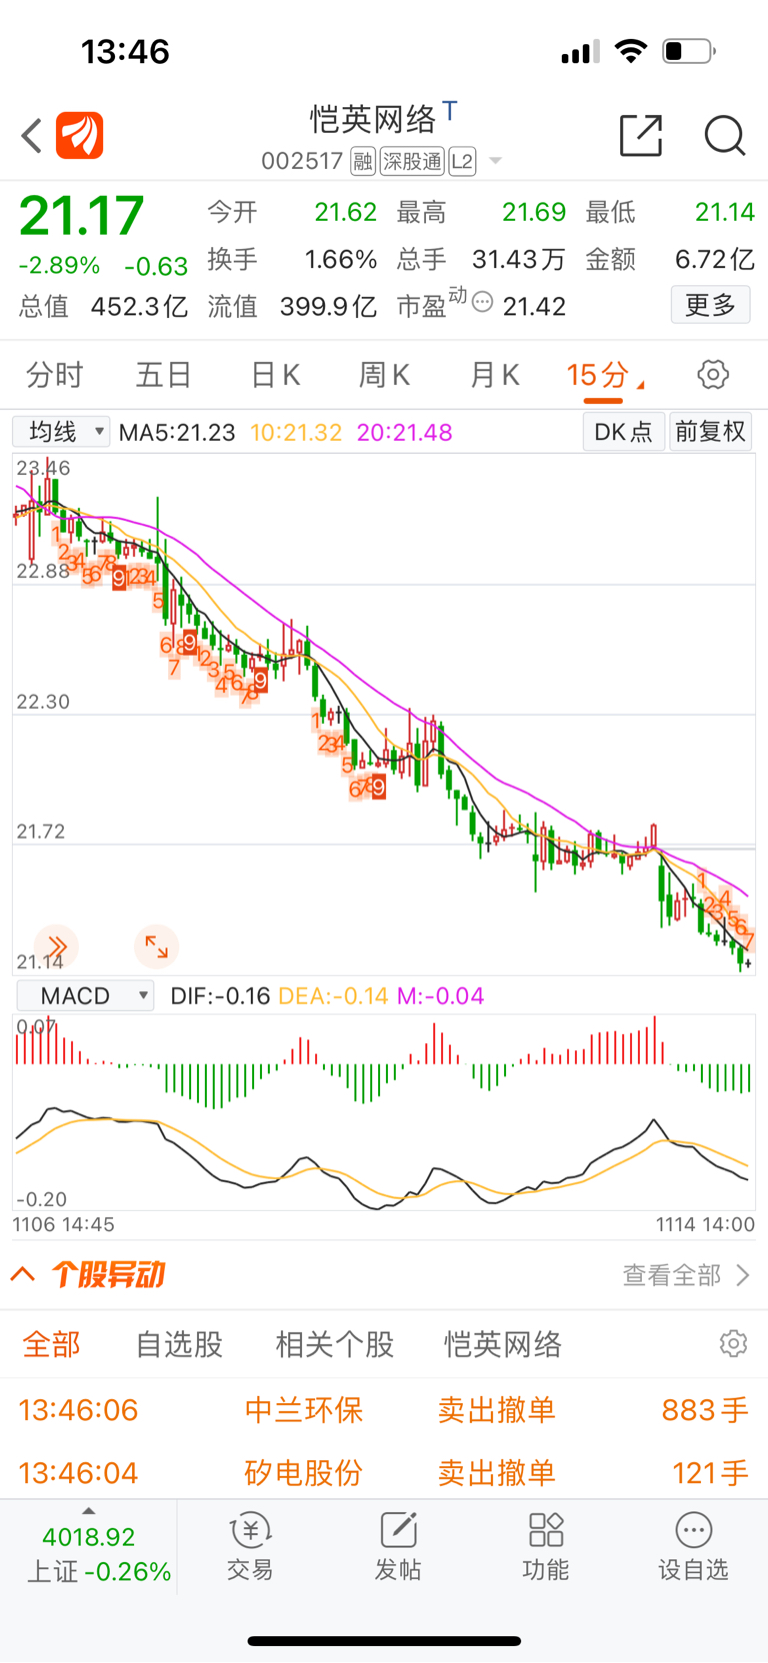
Task: Open the 15分 period dropdown
Action: 605,376
